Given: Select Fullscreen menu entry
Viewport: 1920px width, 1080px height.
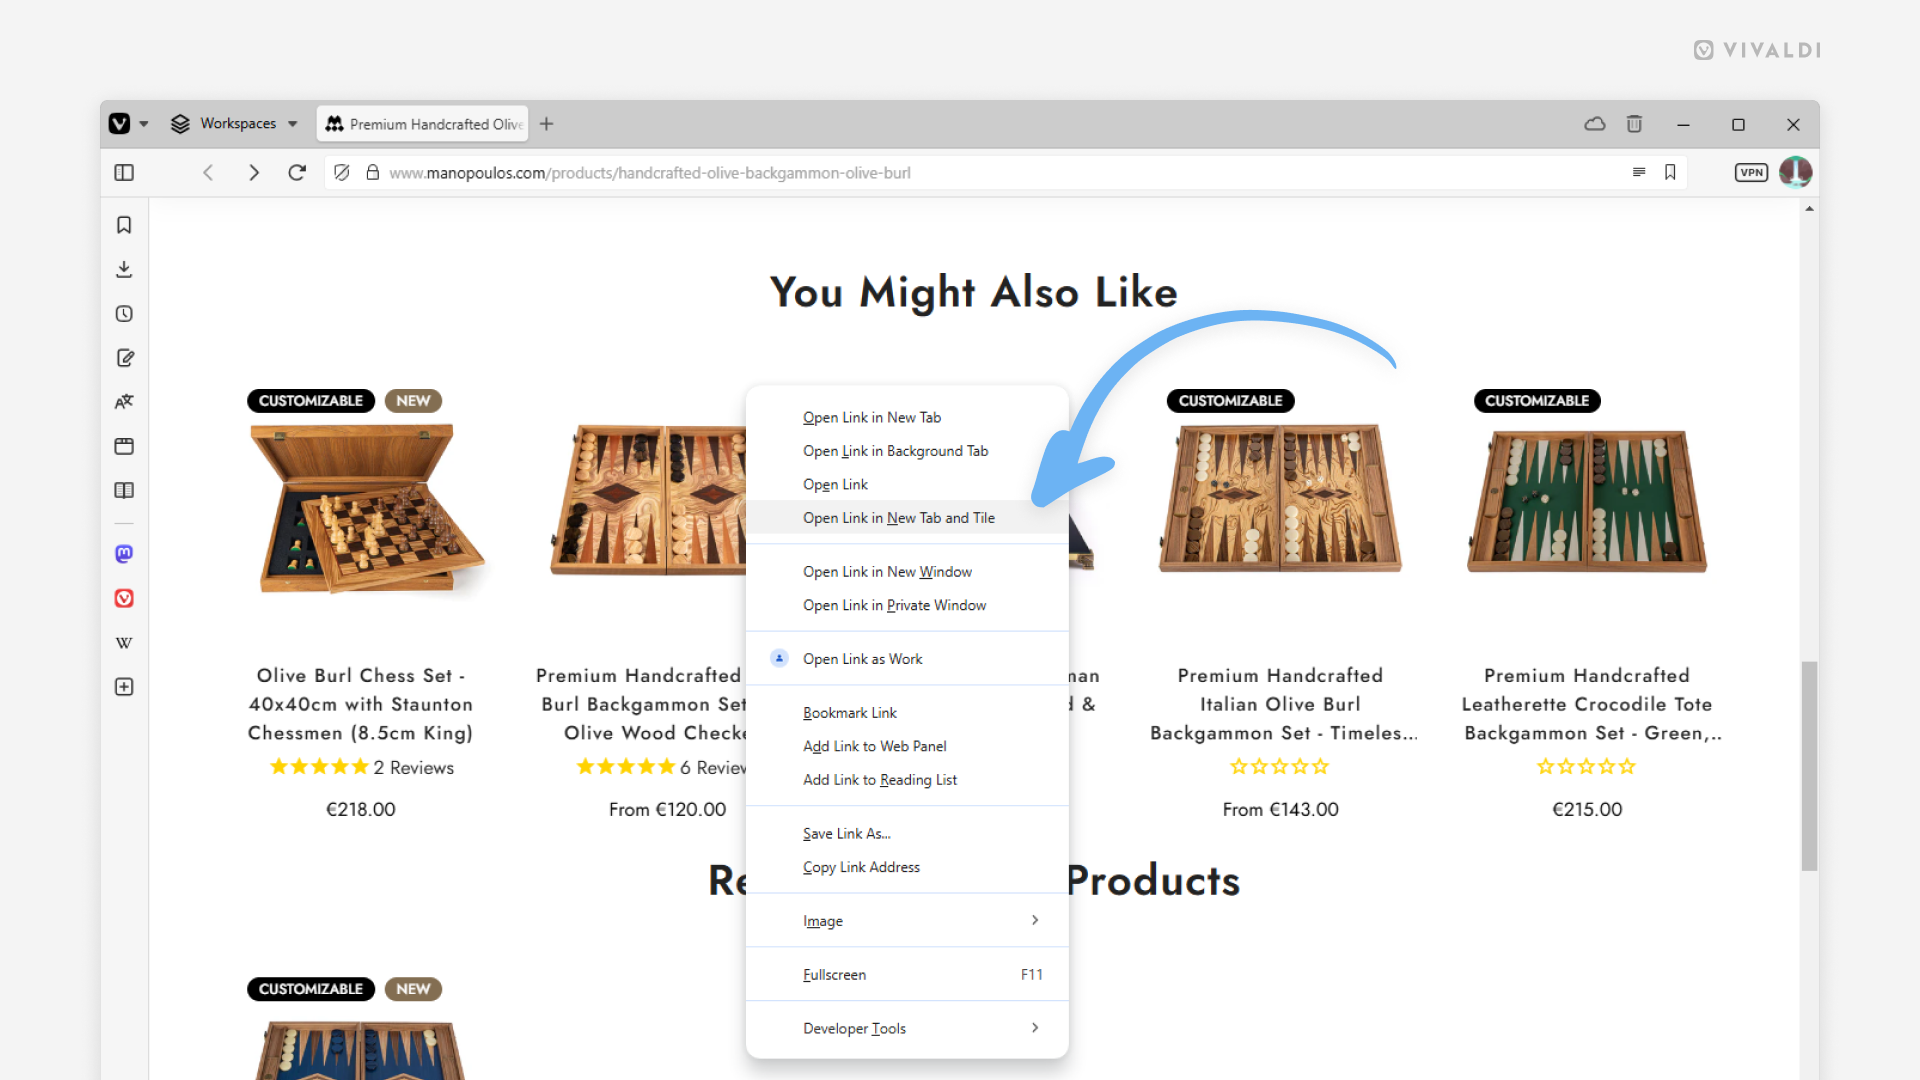Looking at the screenshot, I should pyautogui.click(x=907, y=975).
